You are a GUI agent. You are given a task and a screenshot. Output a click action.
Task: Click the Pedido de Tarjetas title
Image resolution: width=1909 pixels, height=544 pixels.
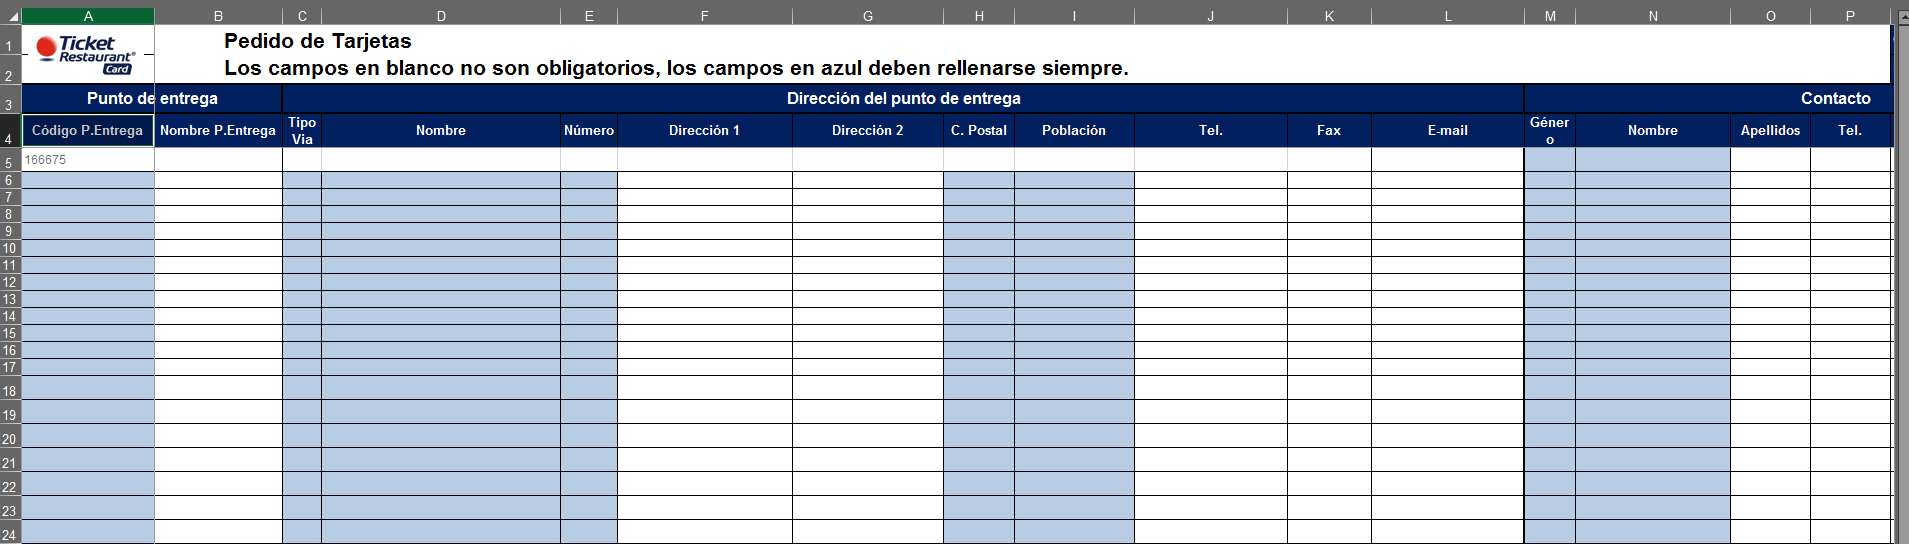pyautogui.click(x=318, y=42)
